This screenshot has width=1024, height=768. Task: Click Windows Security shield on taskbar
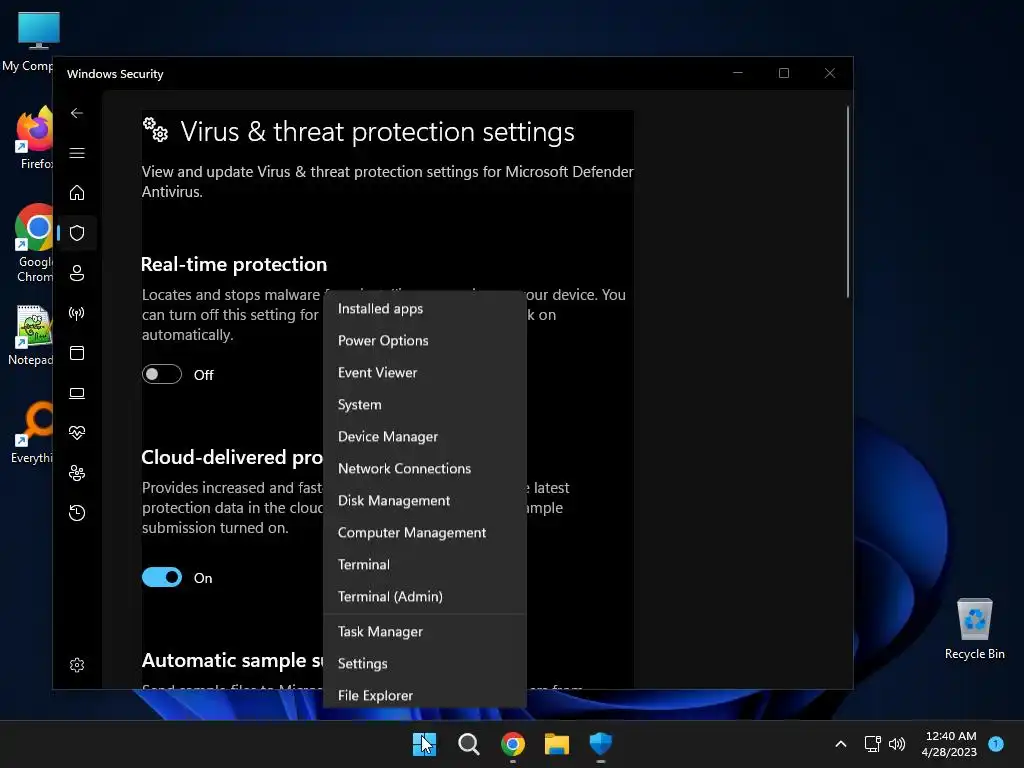(x=601, y=744)
